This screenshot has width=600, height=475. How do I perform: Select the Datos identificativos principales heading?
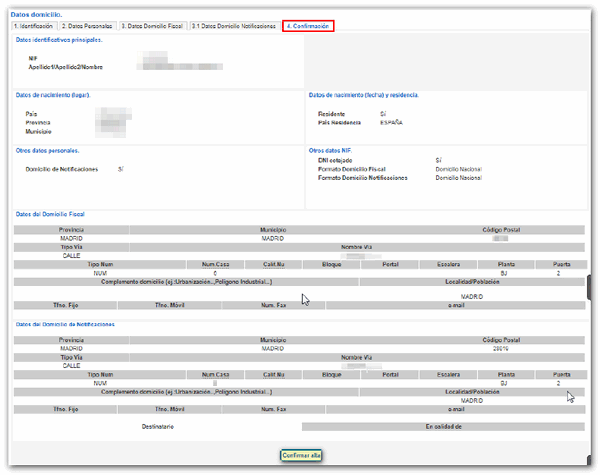coord(59,40)
